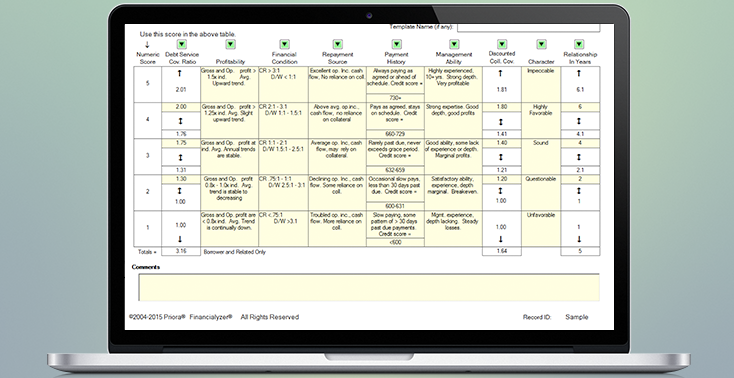Select the 1.40 Discounted Coll. Cov. cell

(501, 143)
